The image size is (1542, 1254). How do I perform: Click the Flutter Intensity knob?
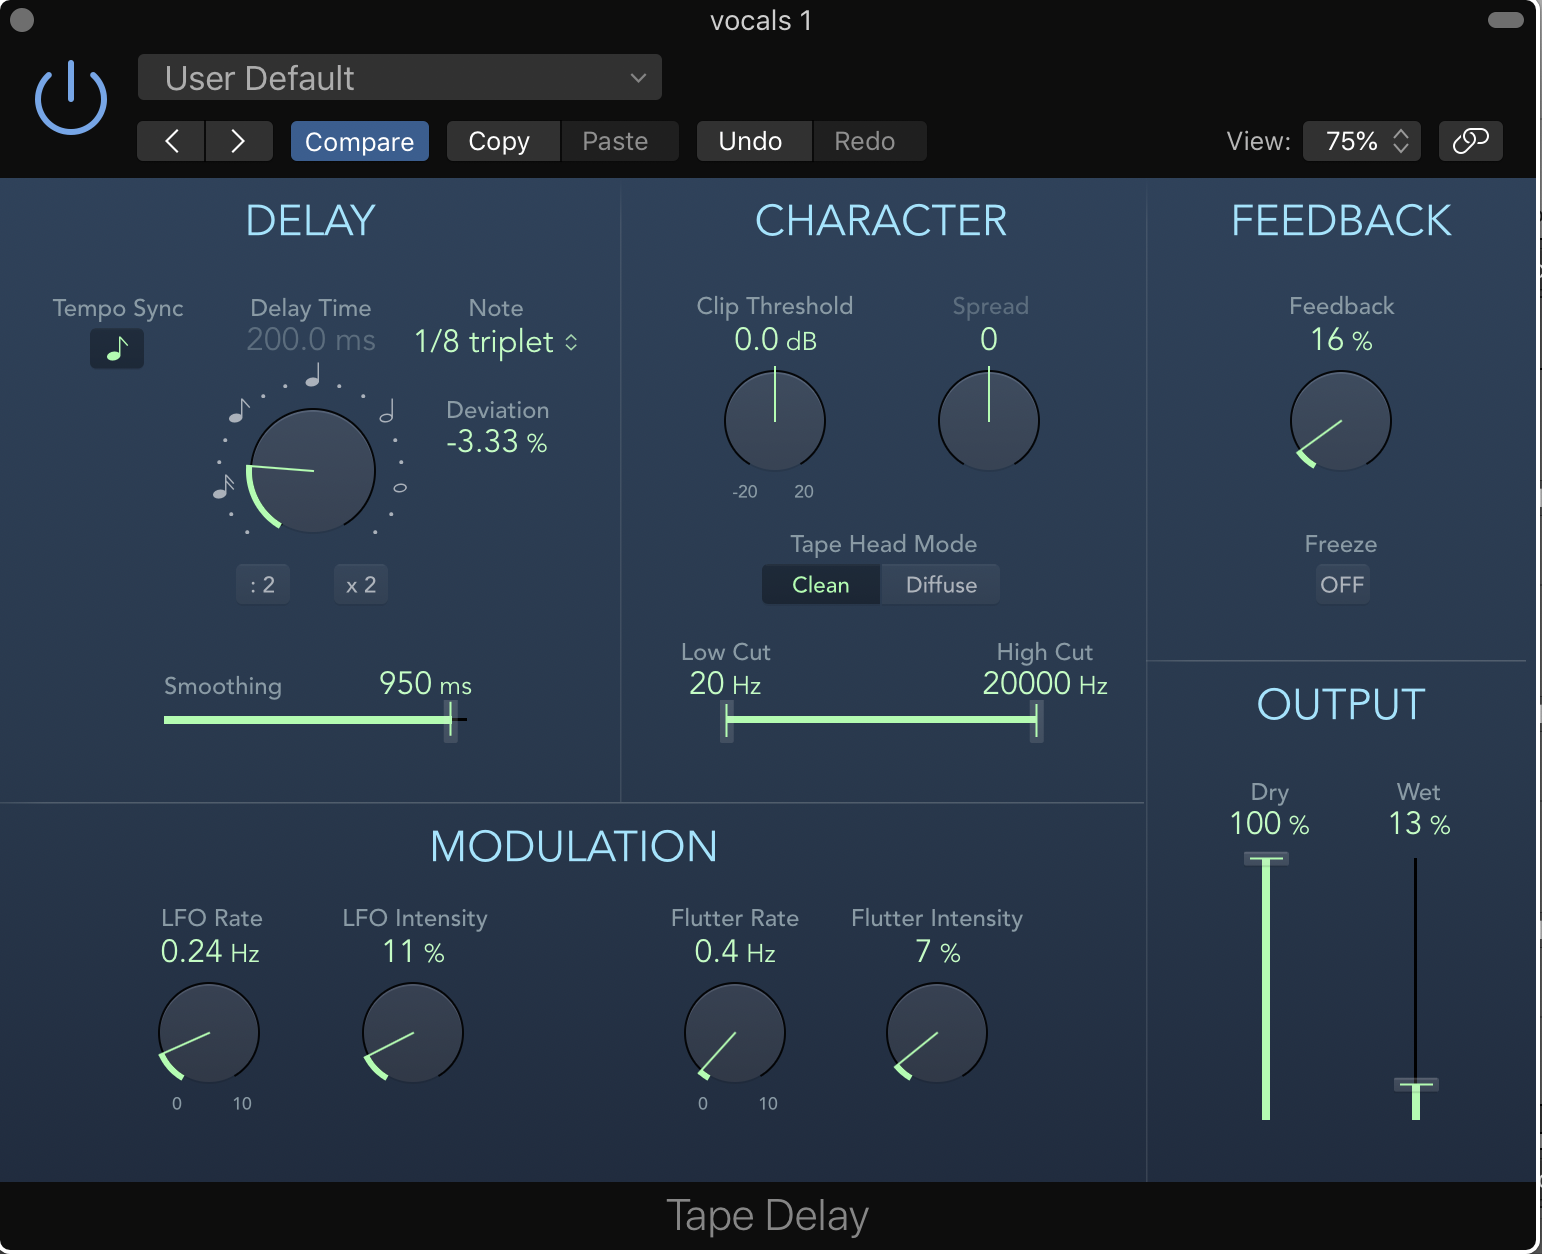tap(937, 1033)
